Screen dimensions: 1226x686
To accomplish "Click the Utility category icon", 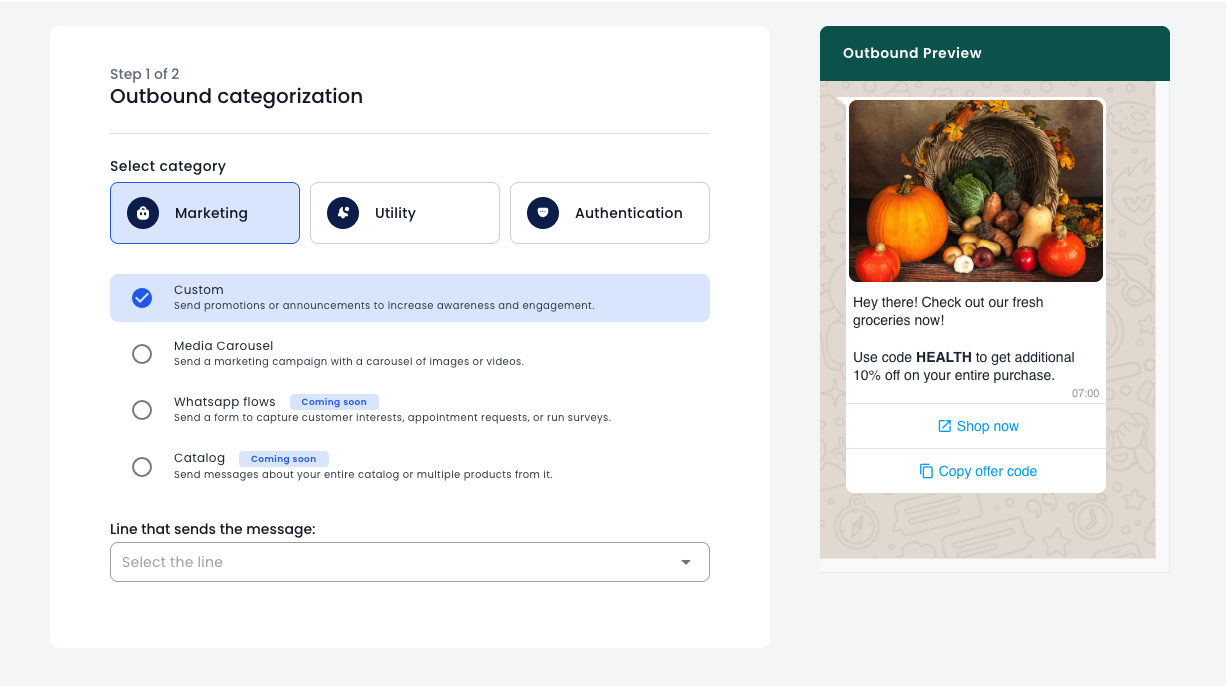I will (343, 213).
